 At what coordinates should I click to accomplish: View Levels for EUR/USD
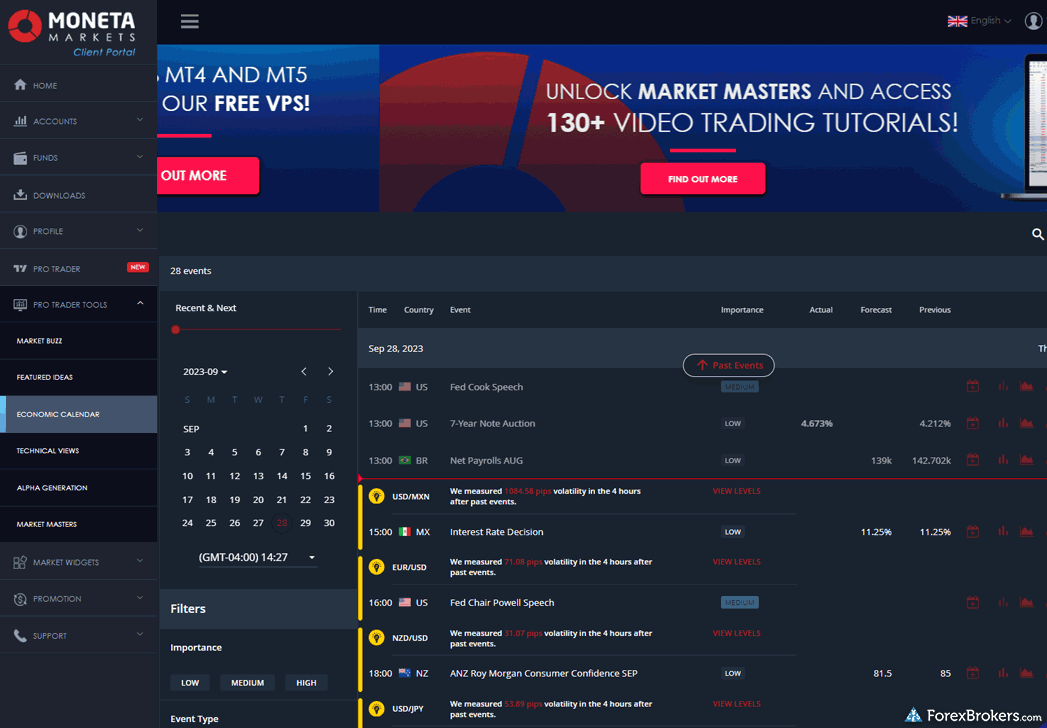[x=737, y=562]
